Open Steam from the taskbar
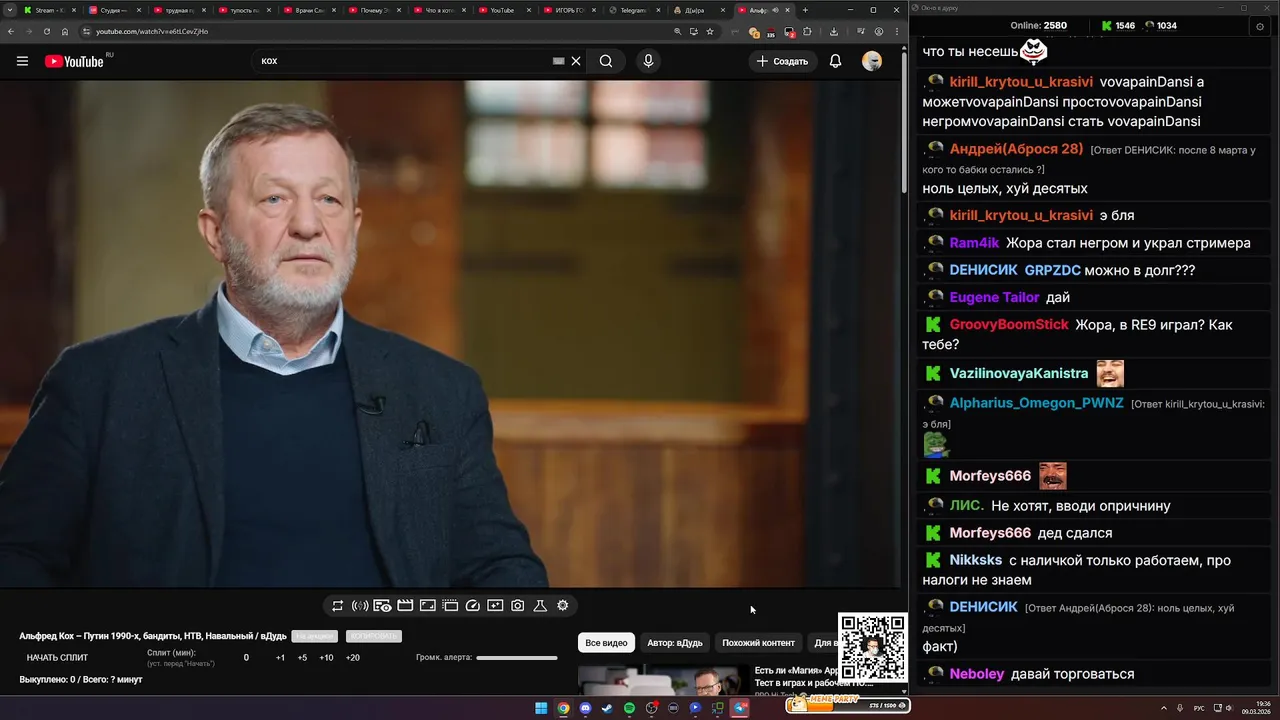1280x720 pixels. [x=607, y=708]
